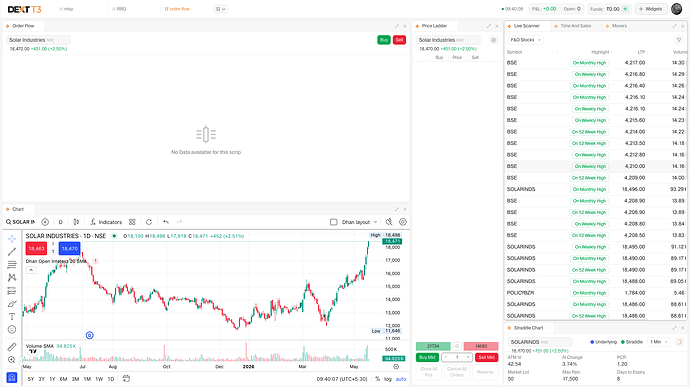The width and height of the screenshot is (690, 387).
Task: Switch to Time And Sales tab
Action: [573, 26]
